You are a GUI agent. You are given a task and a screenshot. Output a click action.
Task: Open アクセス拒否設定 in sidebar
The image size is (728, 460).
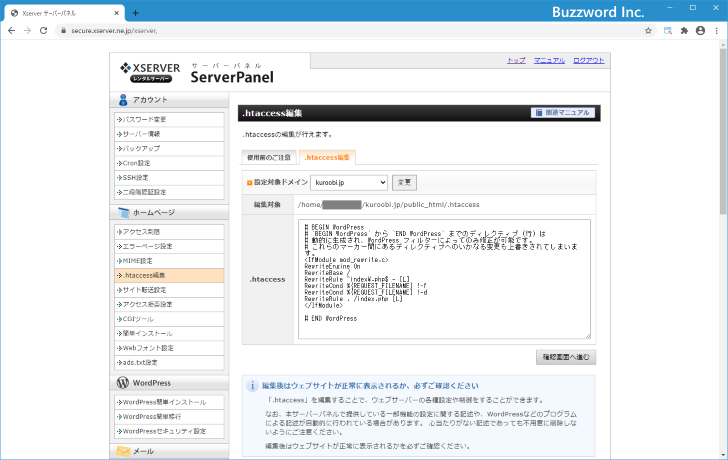[x=169, y=305]
